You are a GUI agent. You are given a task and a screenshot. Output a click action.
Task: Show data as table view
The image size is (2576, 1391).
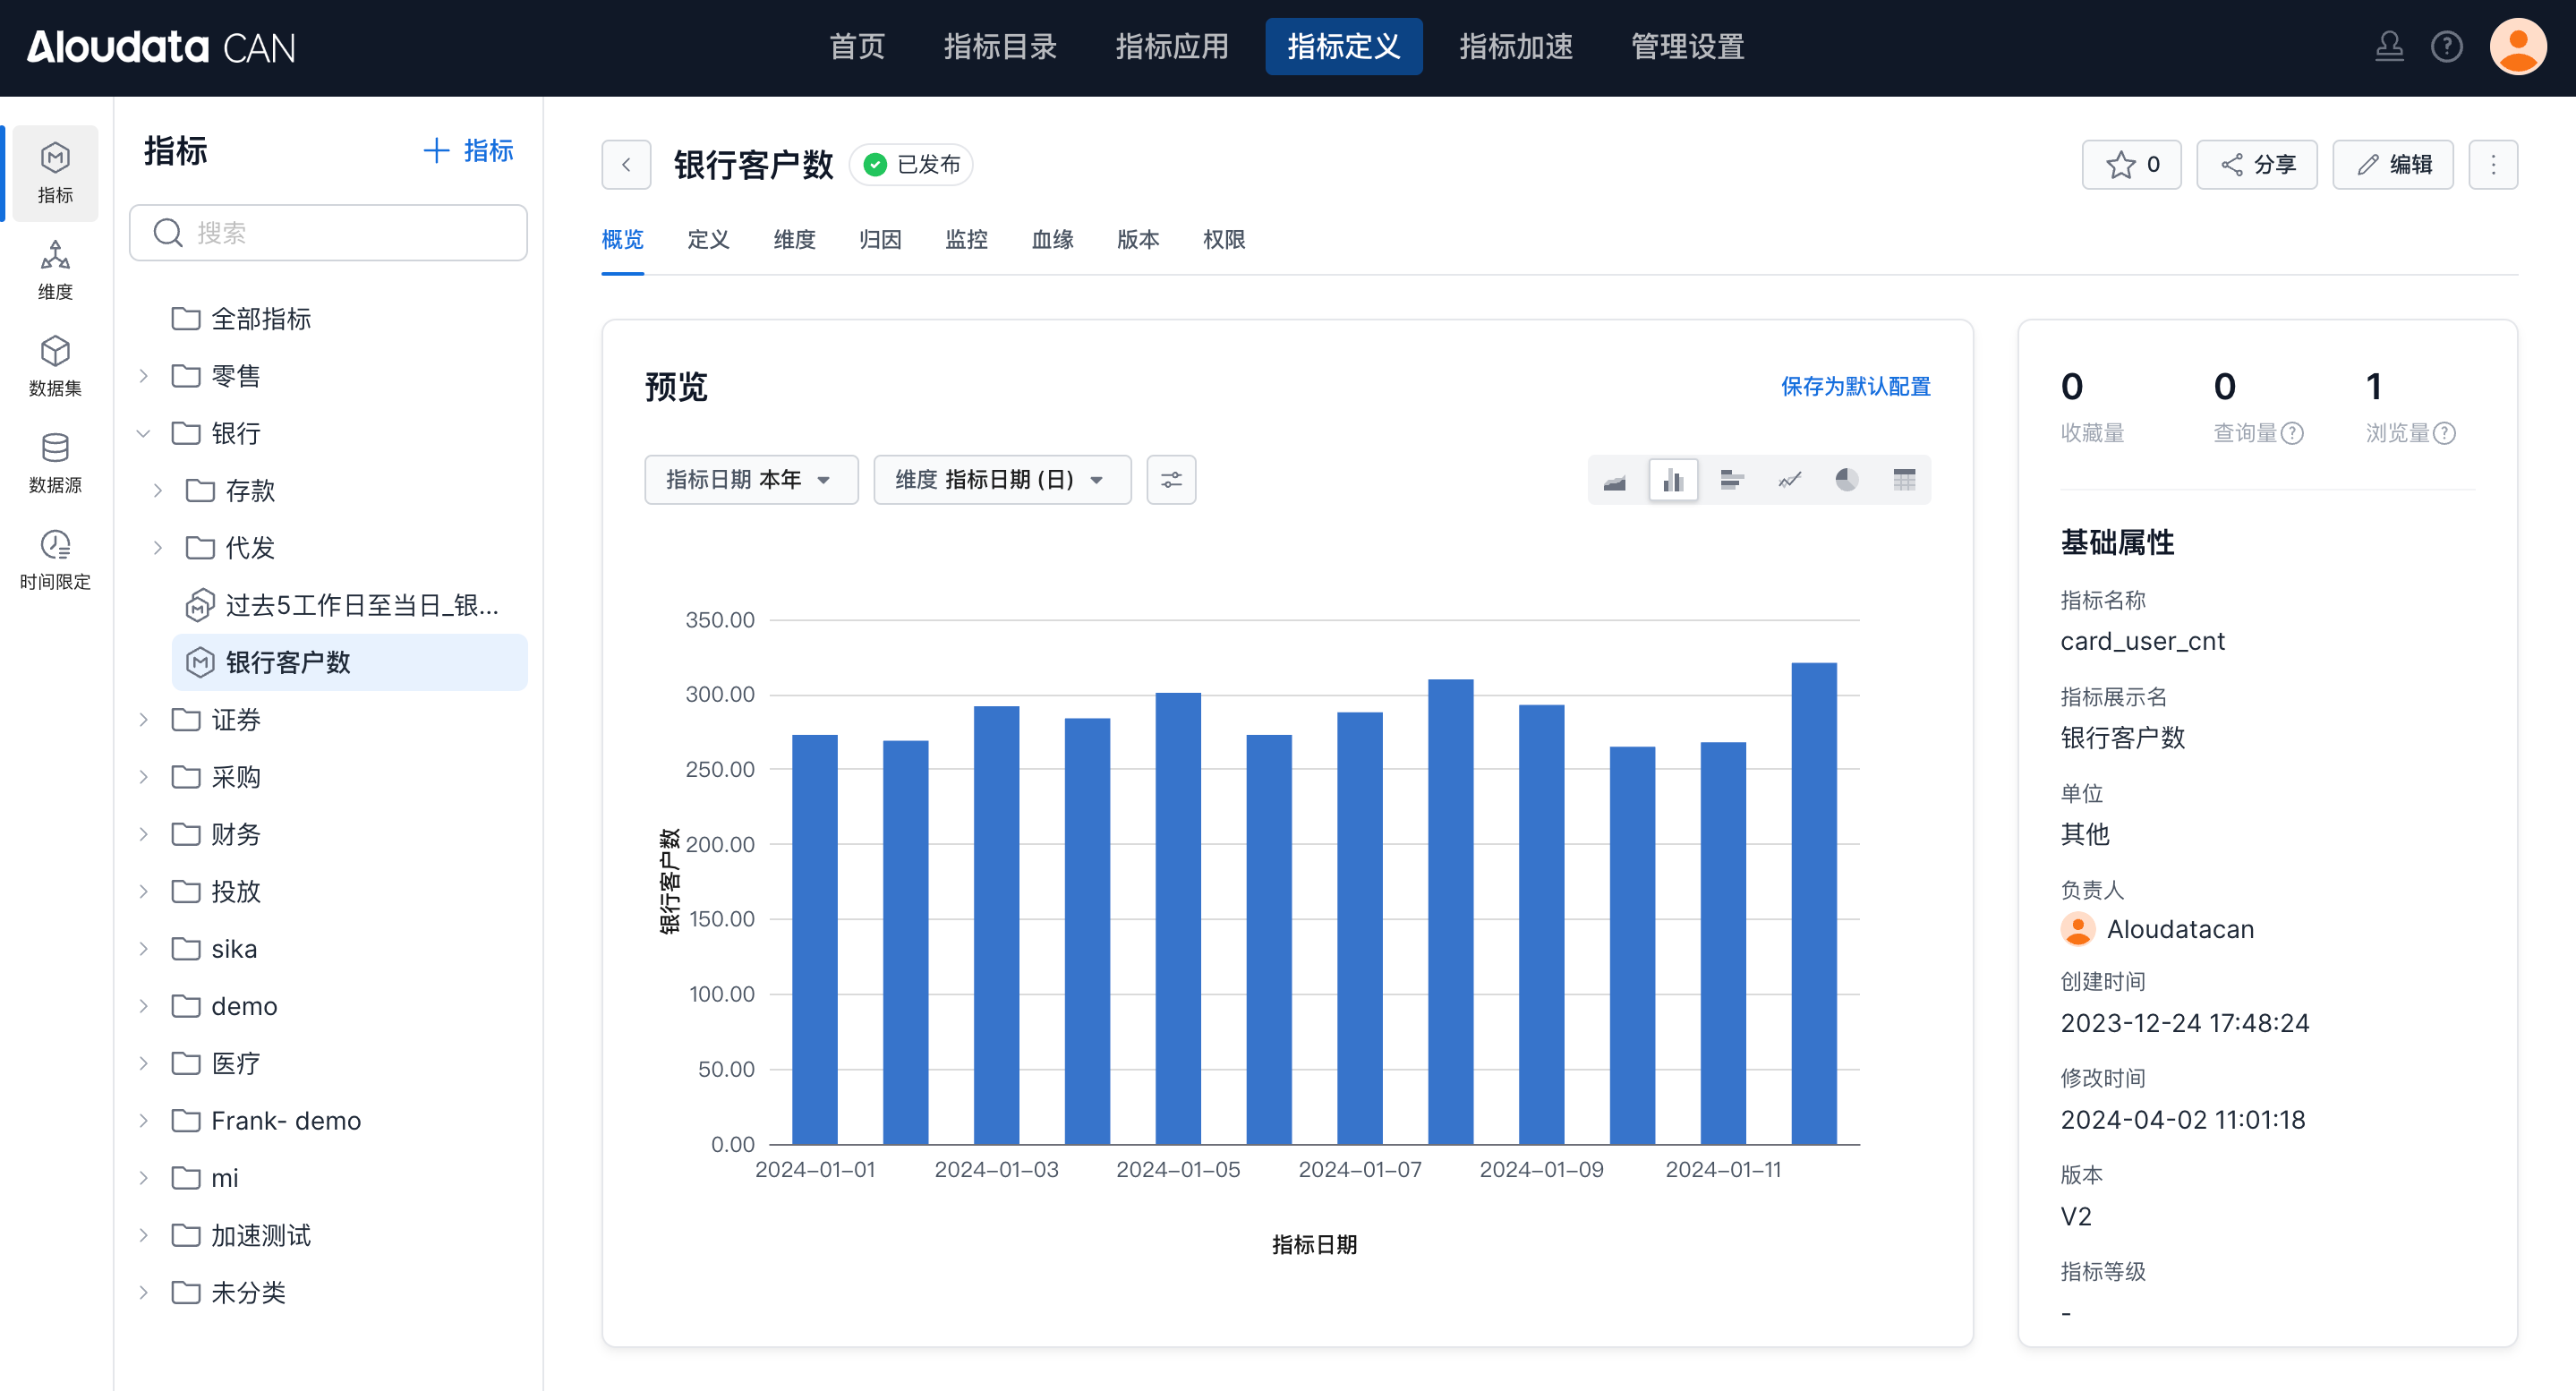coord(1904,481)
